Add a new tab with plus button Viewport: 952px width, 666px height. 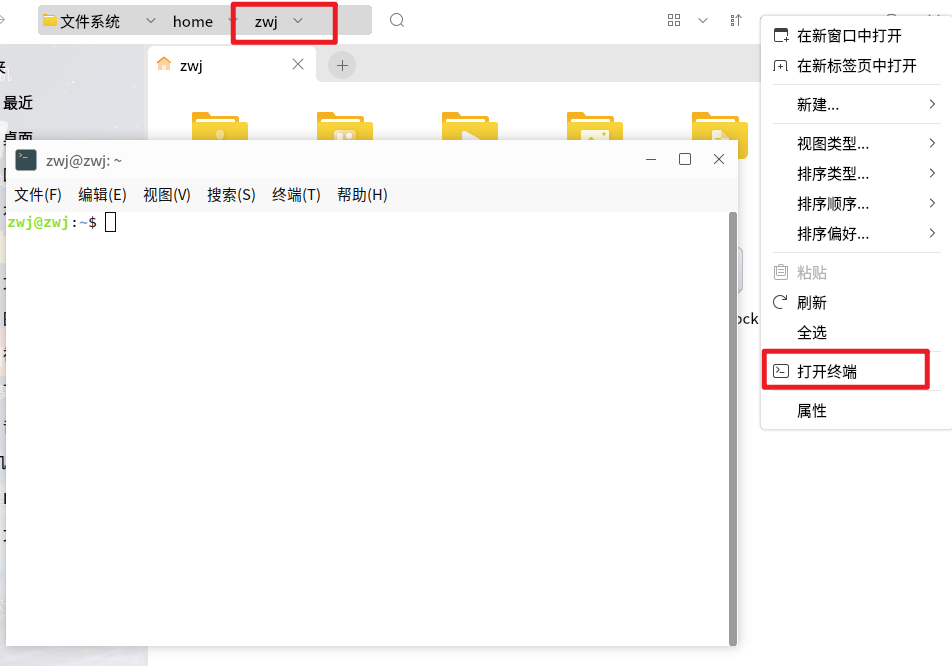click(x=342, y=65)
